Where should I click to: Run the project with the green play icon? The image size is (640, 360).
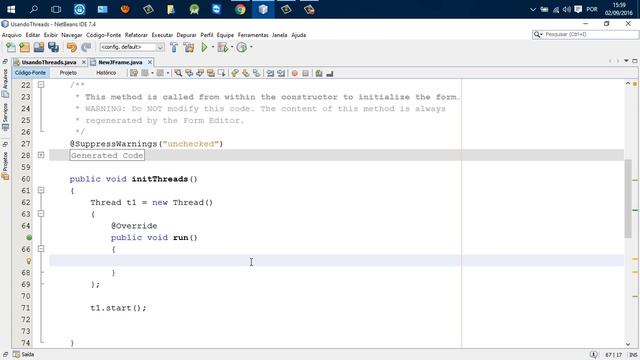pos(204,47)
